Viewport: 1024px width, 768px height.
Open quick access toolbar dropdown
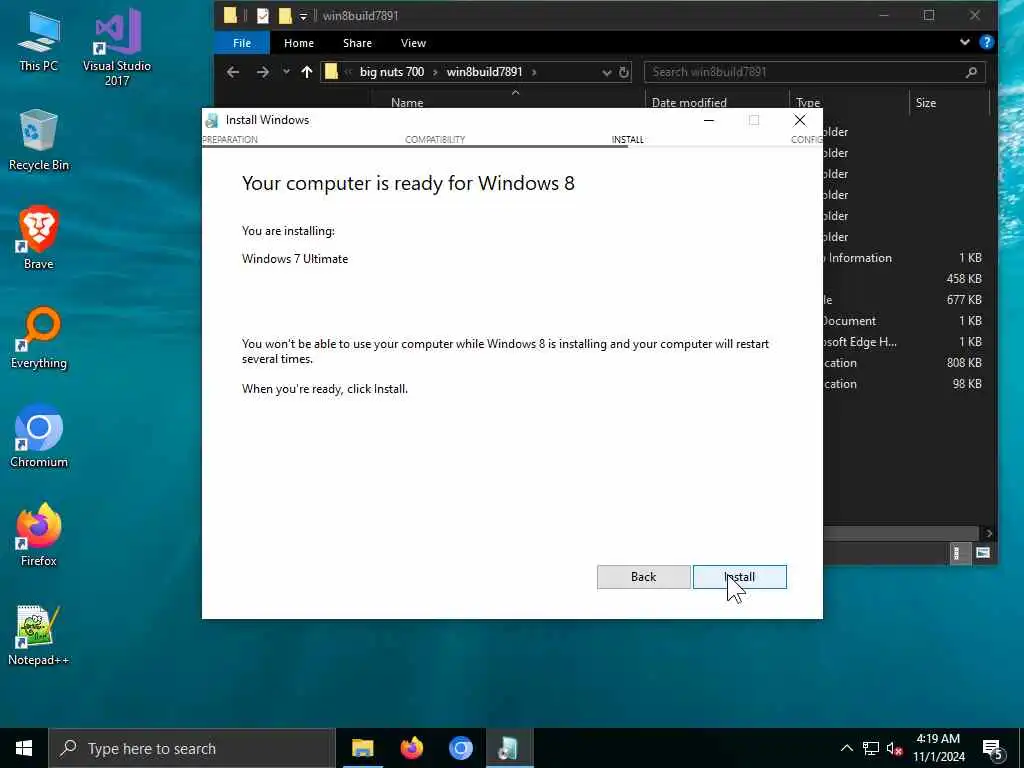pos(303,16)
